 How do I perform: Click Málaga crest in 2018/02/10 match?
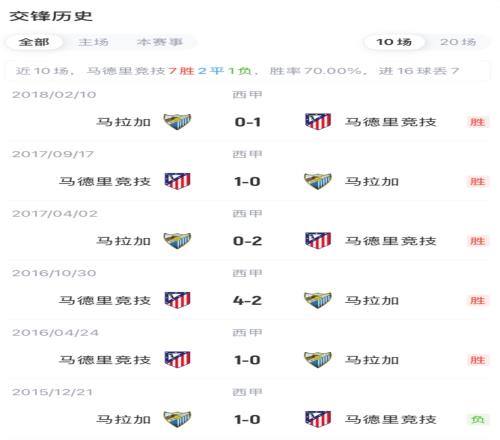(177, 122)
